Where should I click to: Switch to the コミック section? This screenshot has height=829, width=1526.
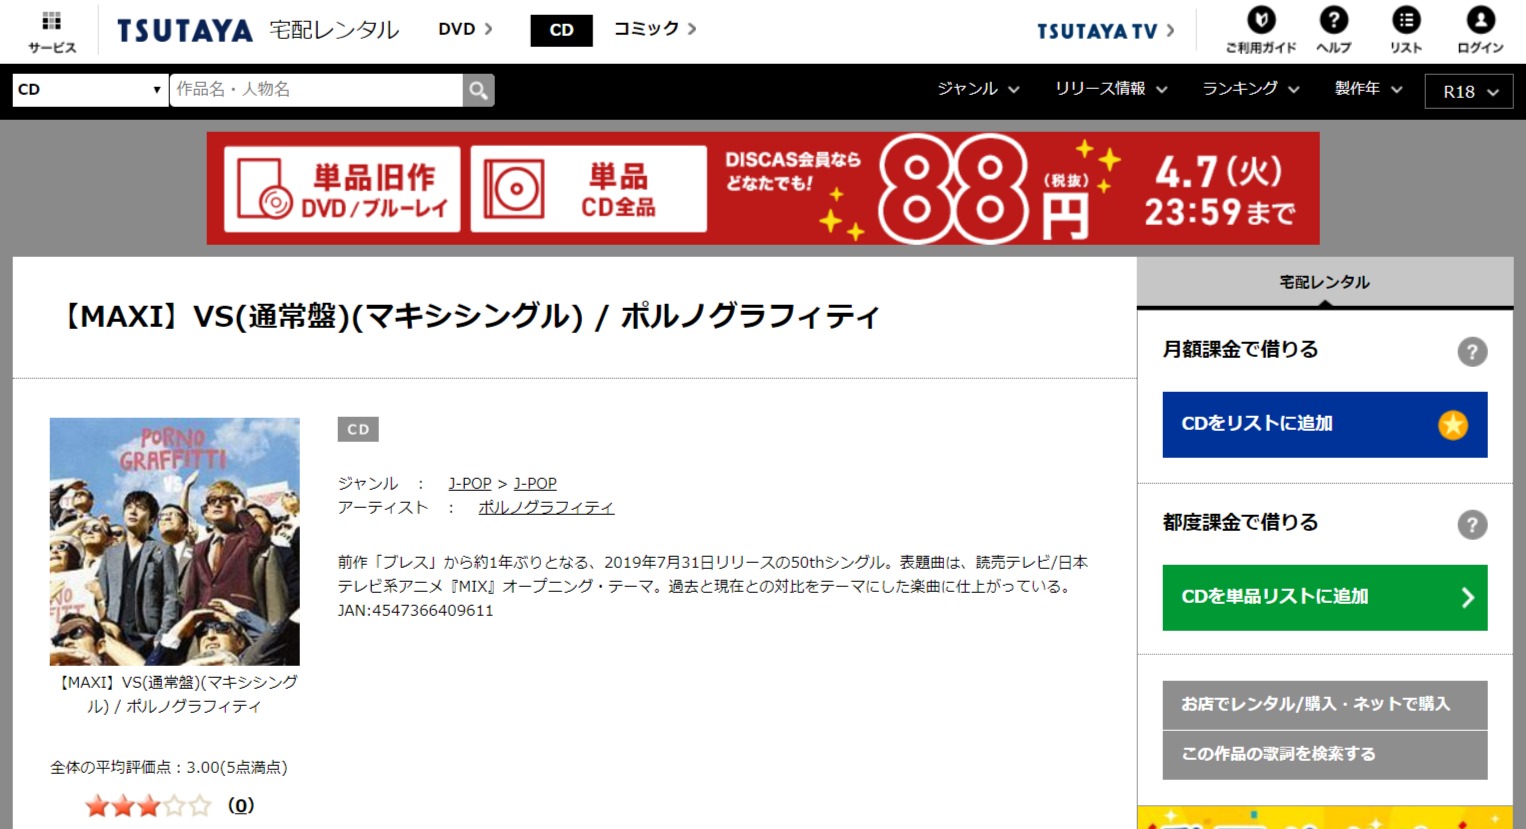point(655,29)
